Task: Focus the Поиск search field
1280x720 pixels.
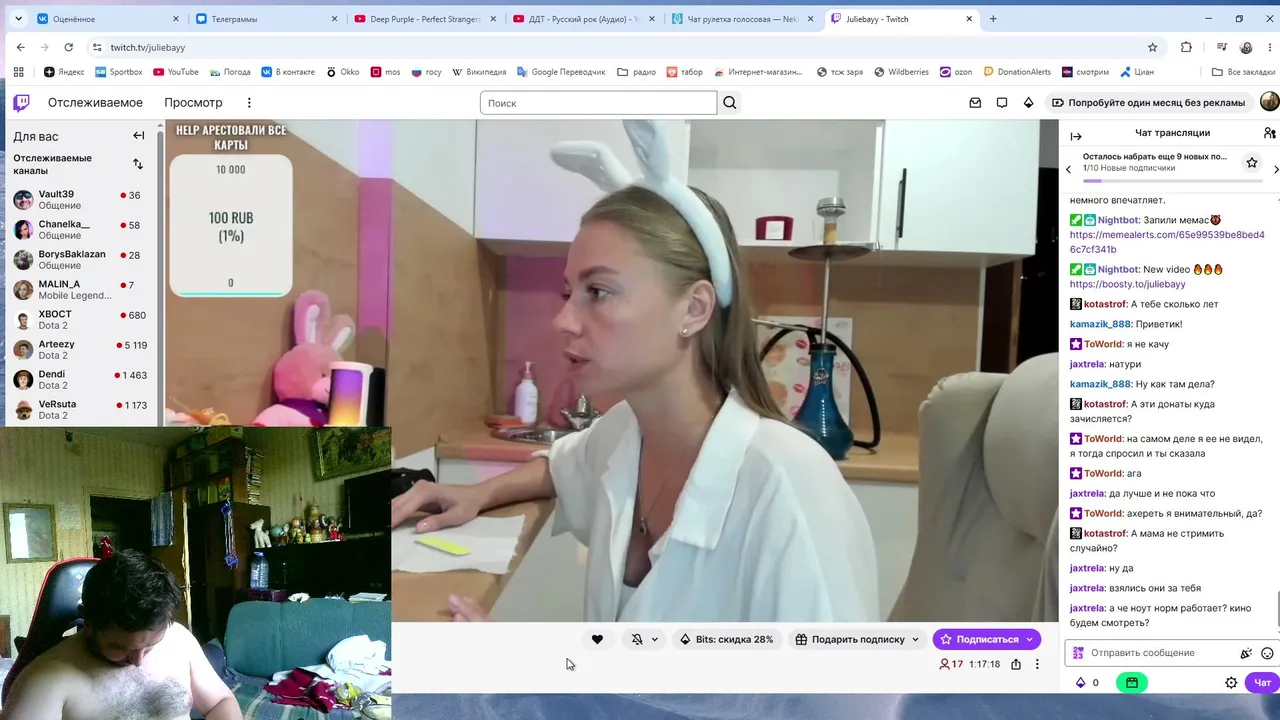Action: (598, 103)
